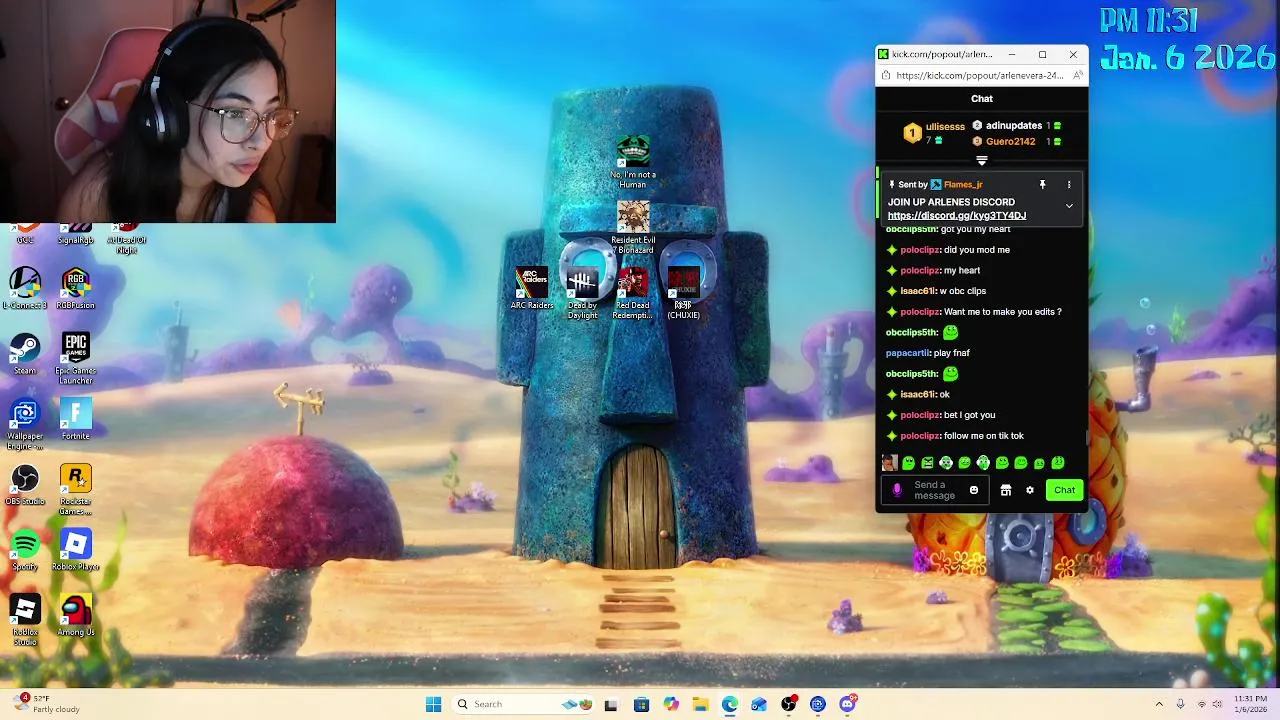Open the L-Connect 3 desktop icon
The image size is (1280, 720).
(25, 289)
